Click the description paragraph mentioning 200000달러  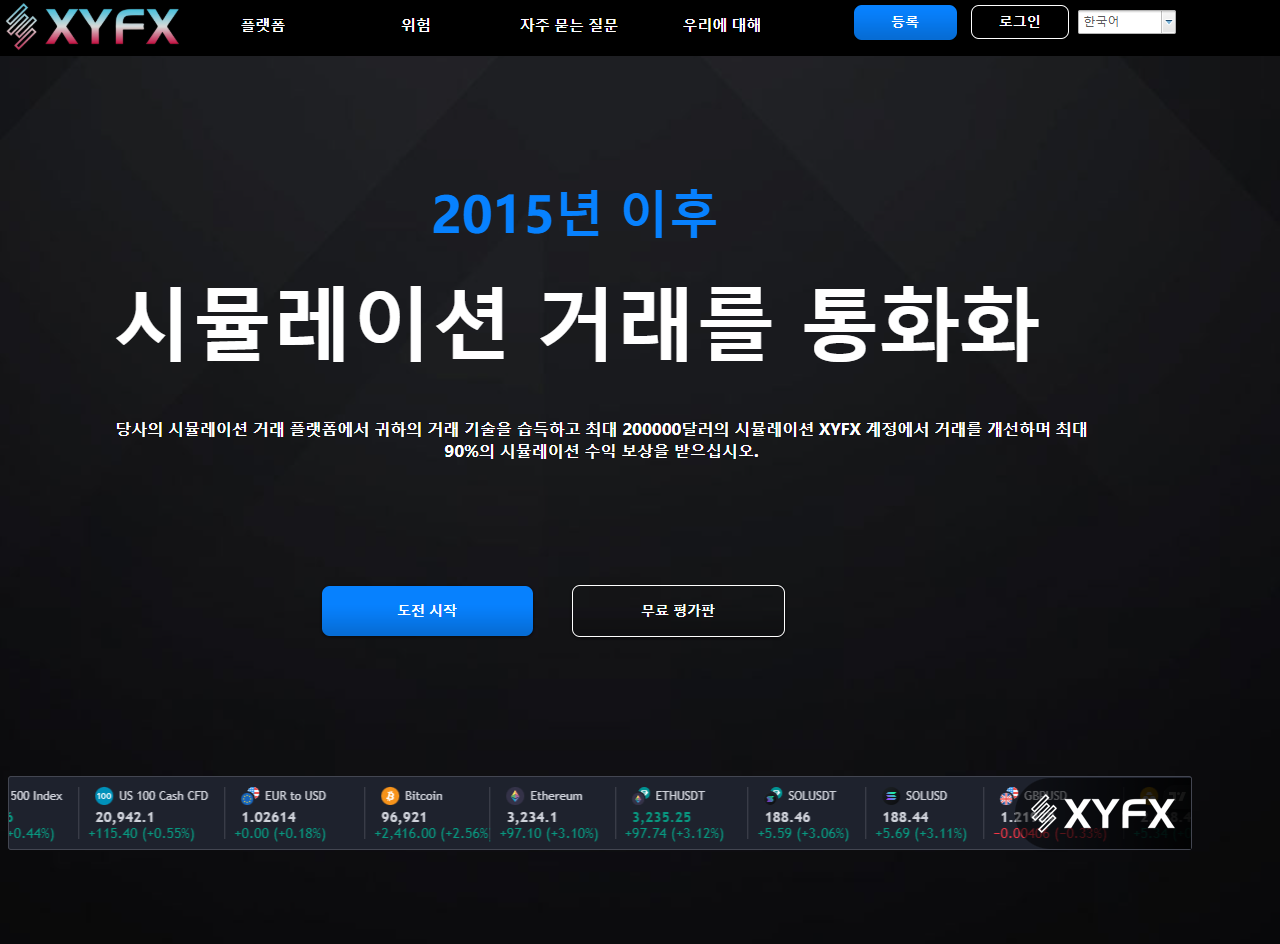[x=601, y=440]
